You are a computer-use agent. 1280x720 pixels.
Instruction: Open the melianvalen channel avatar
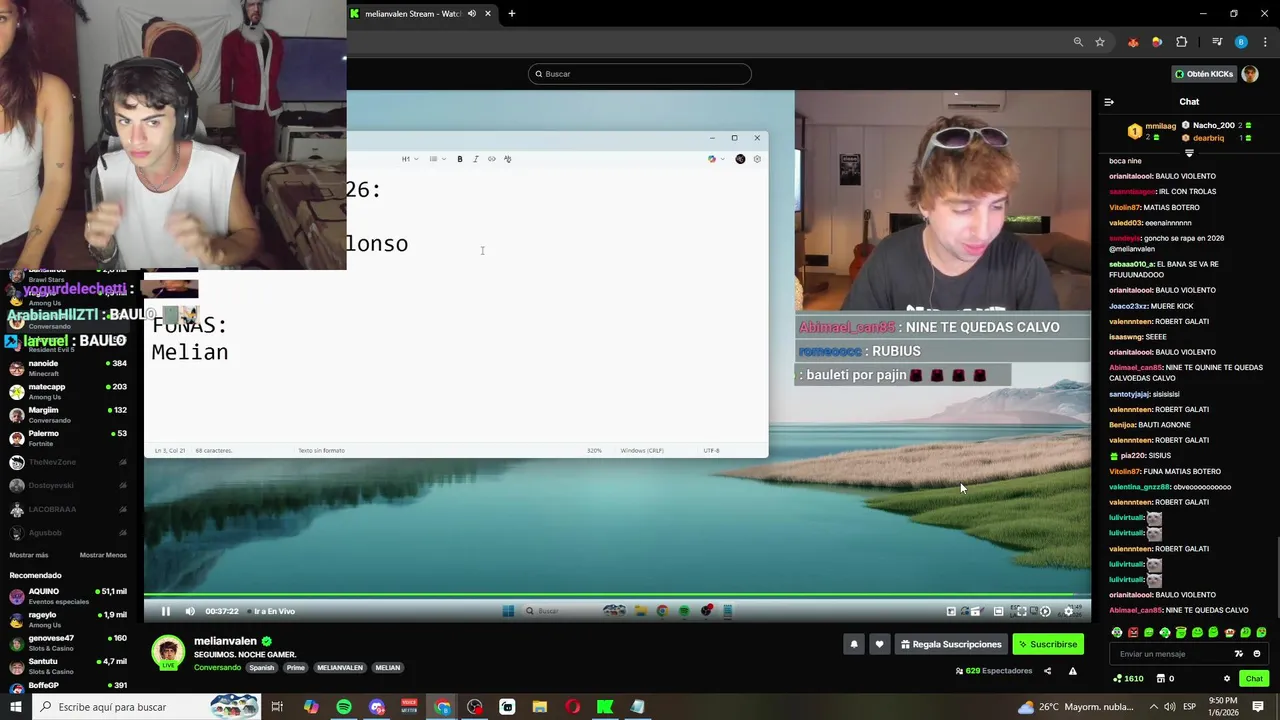click(168, 652)
